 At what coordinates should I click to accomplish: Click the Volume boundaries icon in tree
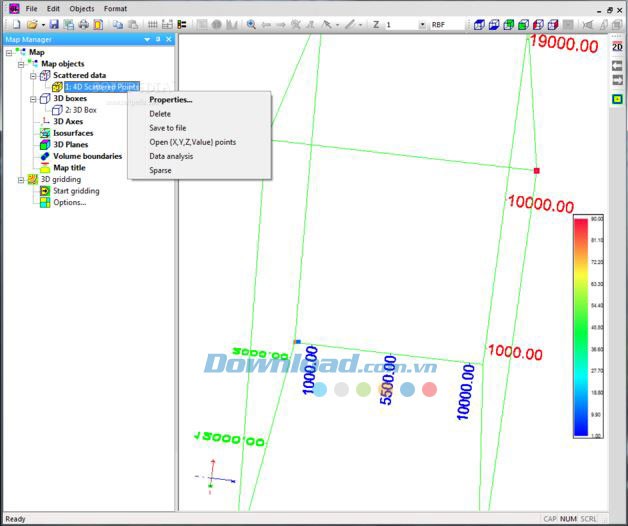tap(45, 156)
